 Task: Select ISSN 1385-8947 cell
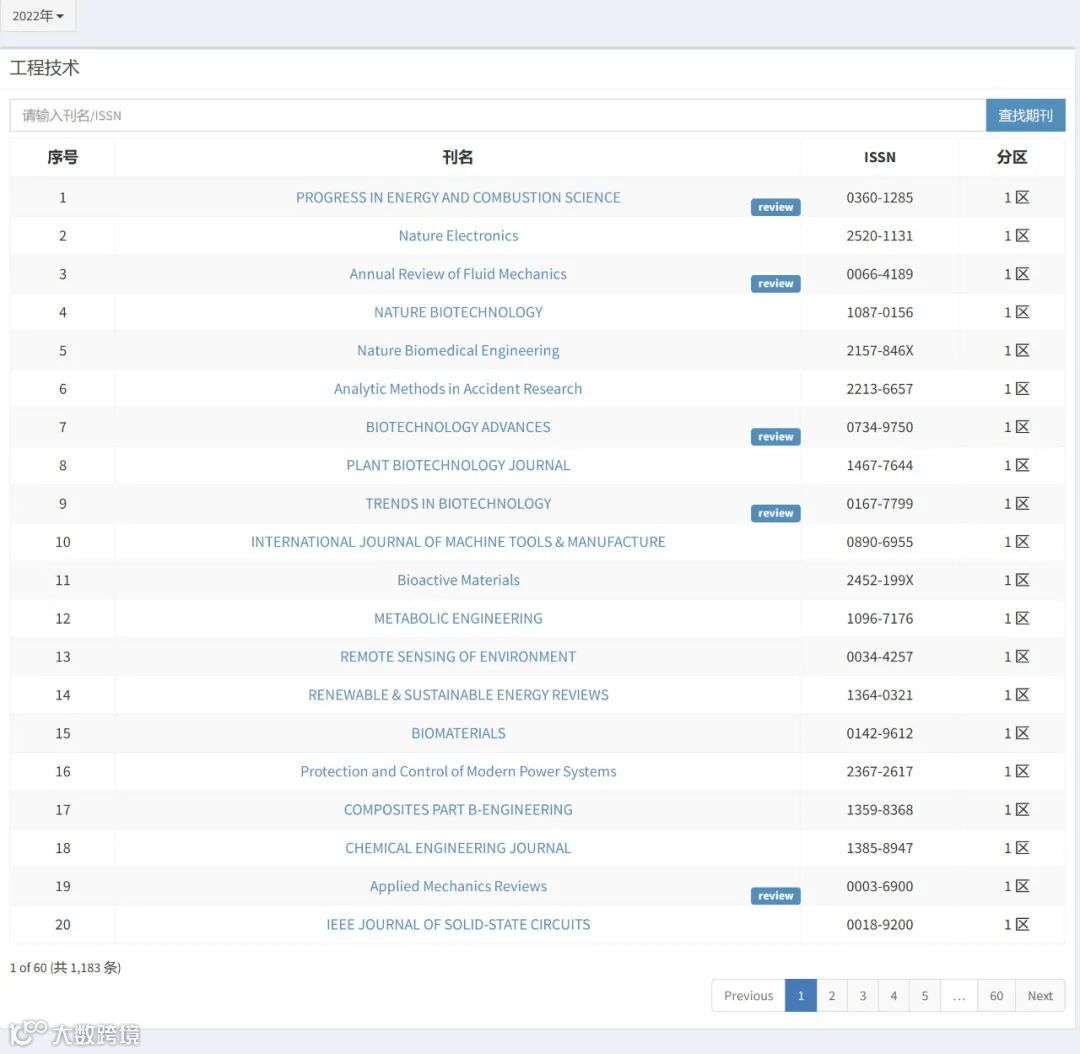pos(880,848)
